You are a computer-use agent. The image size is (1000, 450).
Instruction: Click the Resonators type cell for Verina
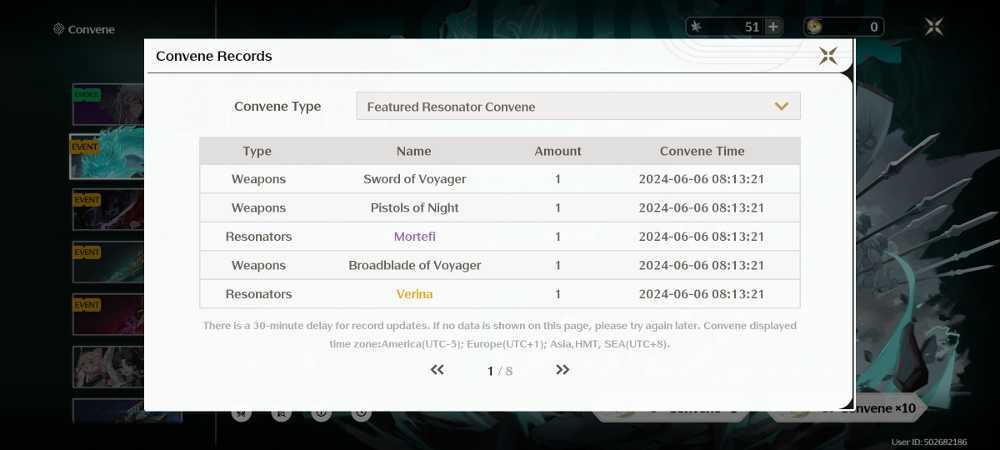258,294
